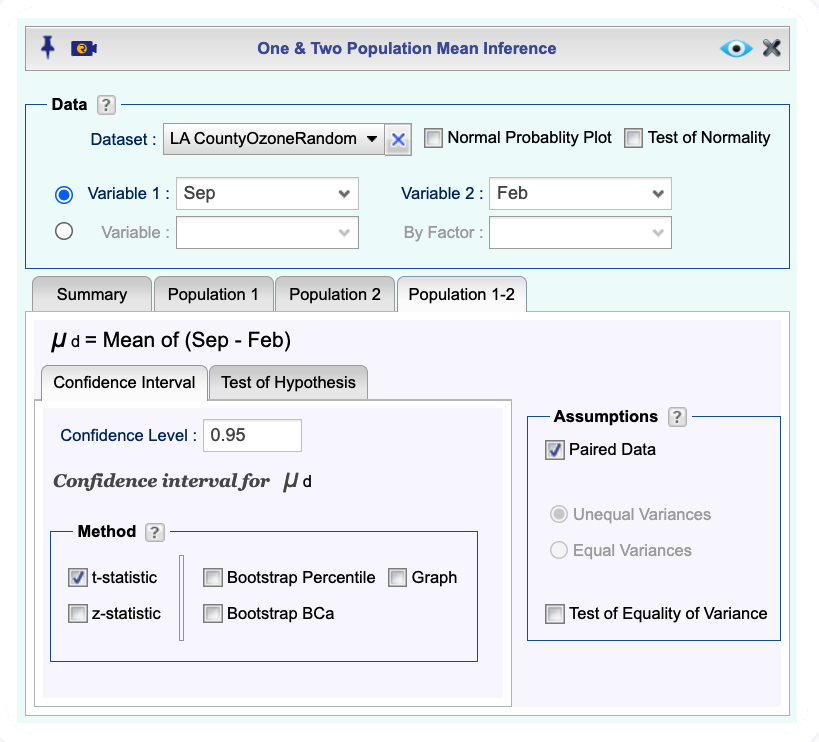Open the Method help question icon

pos(155,532)
